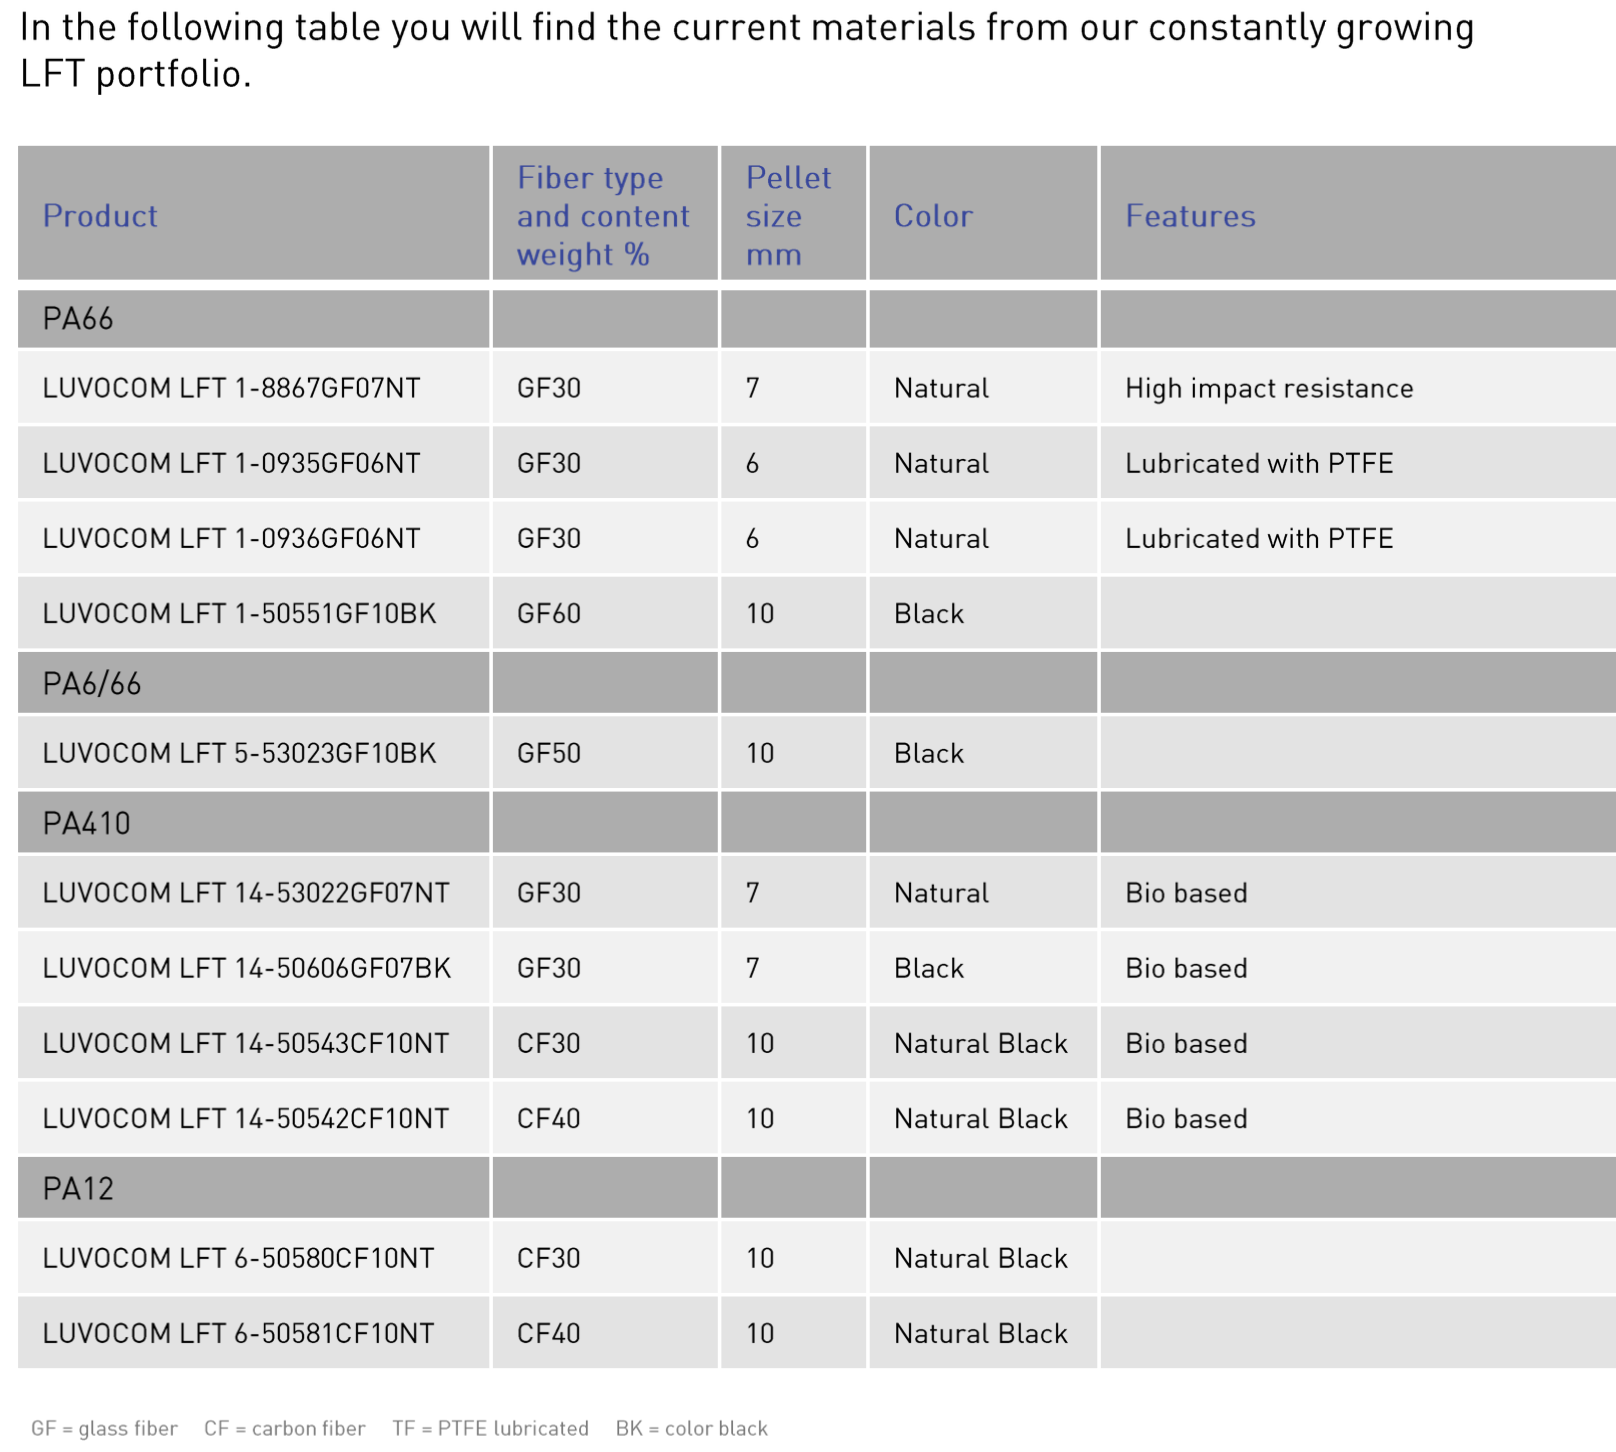Select product LUVOCOM LFT 1-8867GF07NT
This screenshot has width=1616, height=1452.
231,388
